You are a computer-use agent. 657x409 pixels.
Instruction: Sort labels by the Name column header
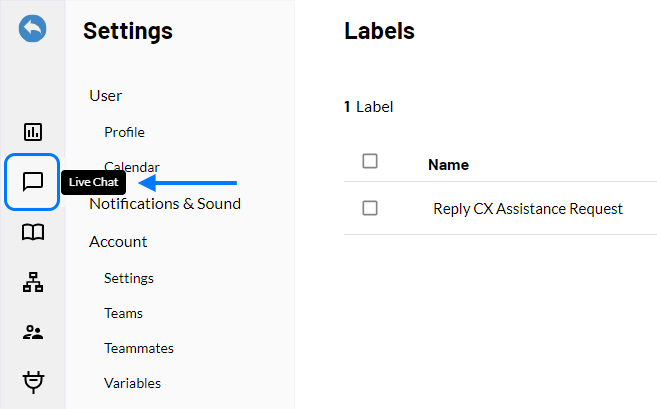[x=448, y=165]
